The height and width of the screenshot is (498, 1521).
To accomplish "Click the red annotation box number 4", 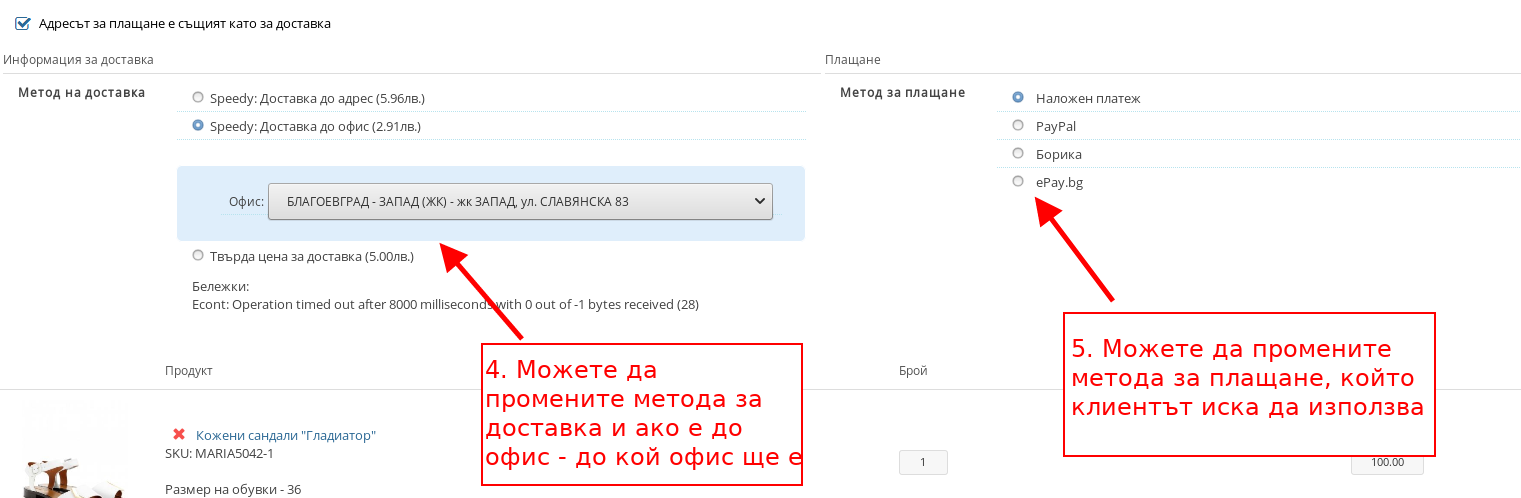I will coord(642,414).
